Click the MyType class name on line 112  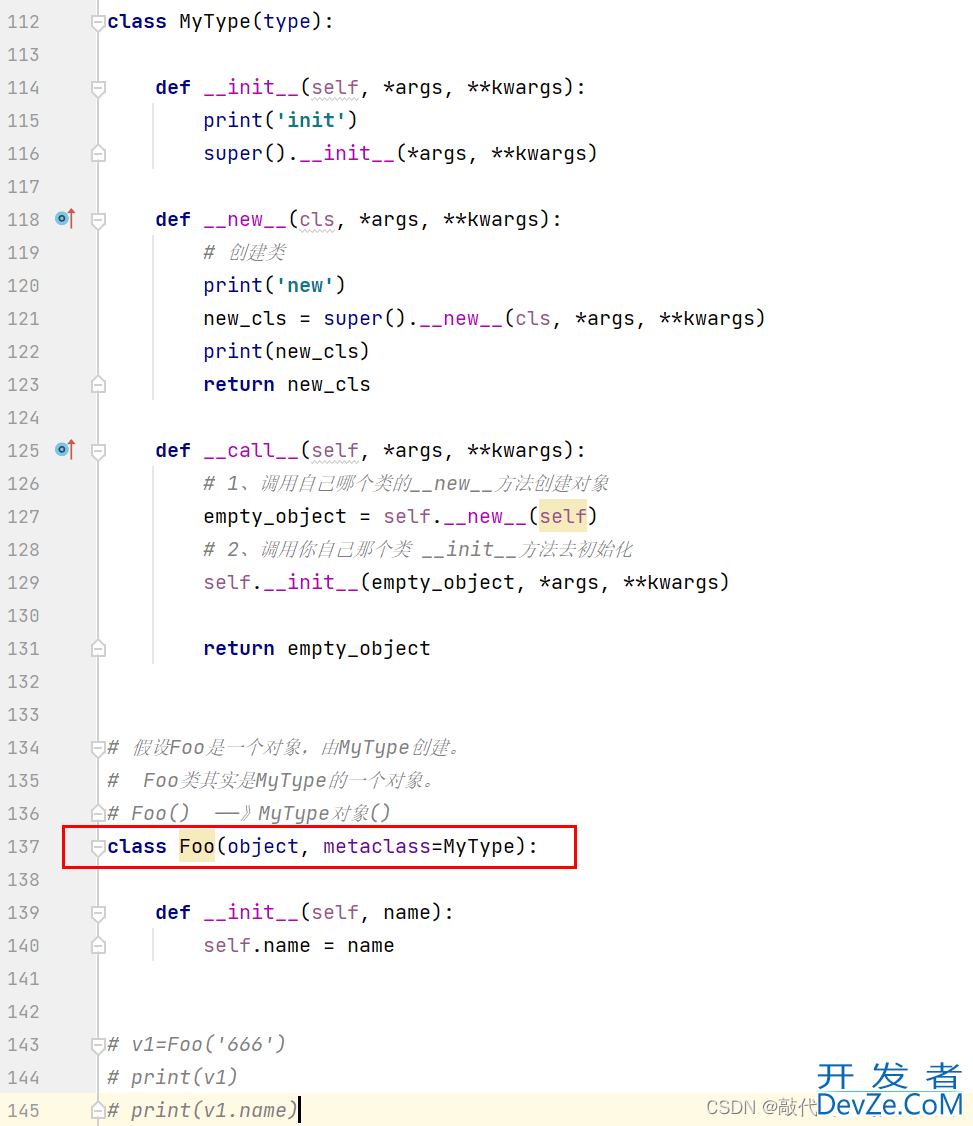pos(215,22)
